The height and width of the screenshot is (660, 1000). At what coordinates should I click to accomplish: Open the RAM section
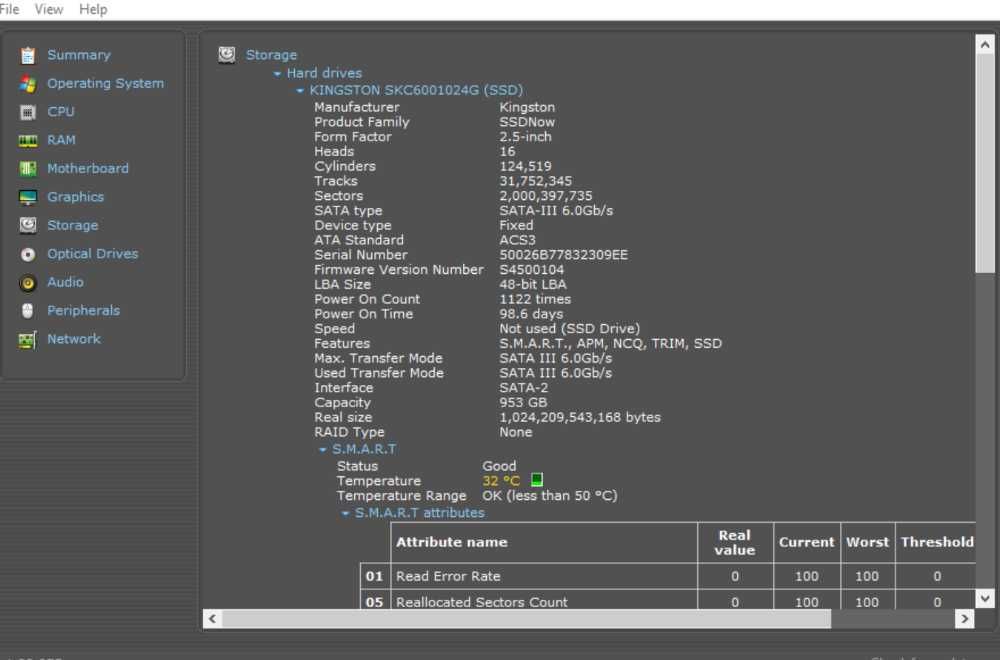pyautogui.click(x=61, y=140)
